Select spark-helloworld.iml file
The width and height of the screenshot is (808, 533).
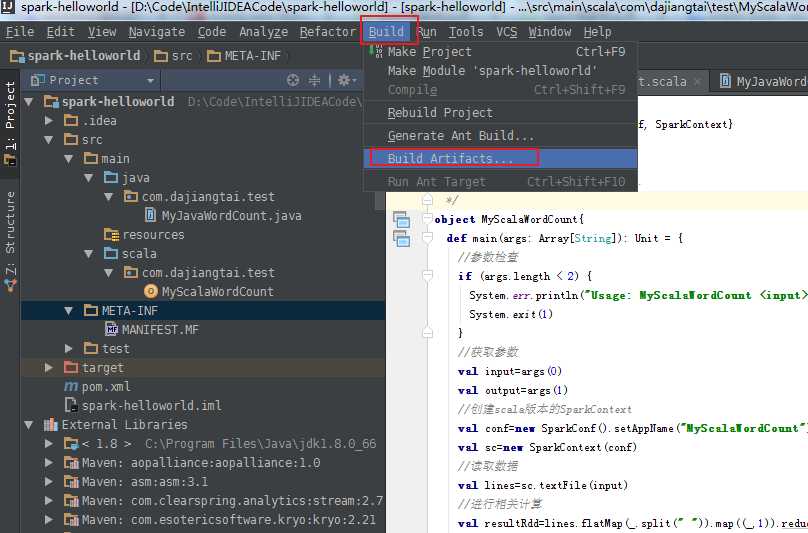coord(152,406)
